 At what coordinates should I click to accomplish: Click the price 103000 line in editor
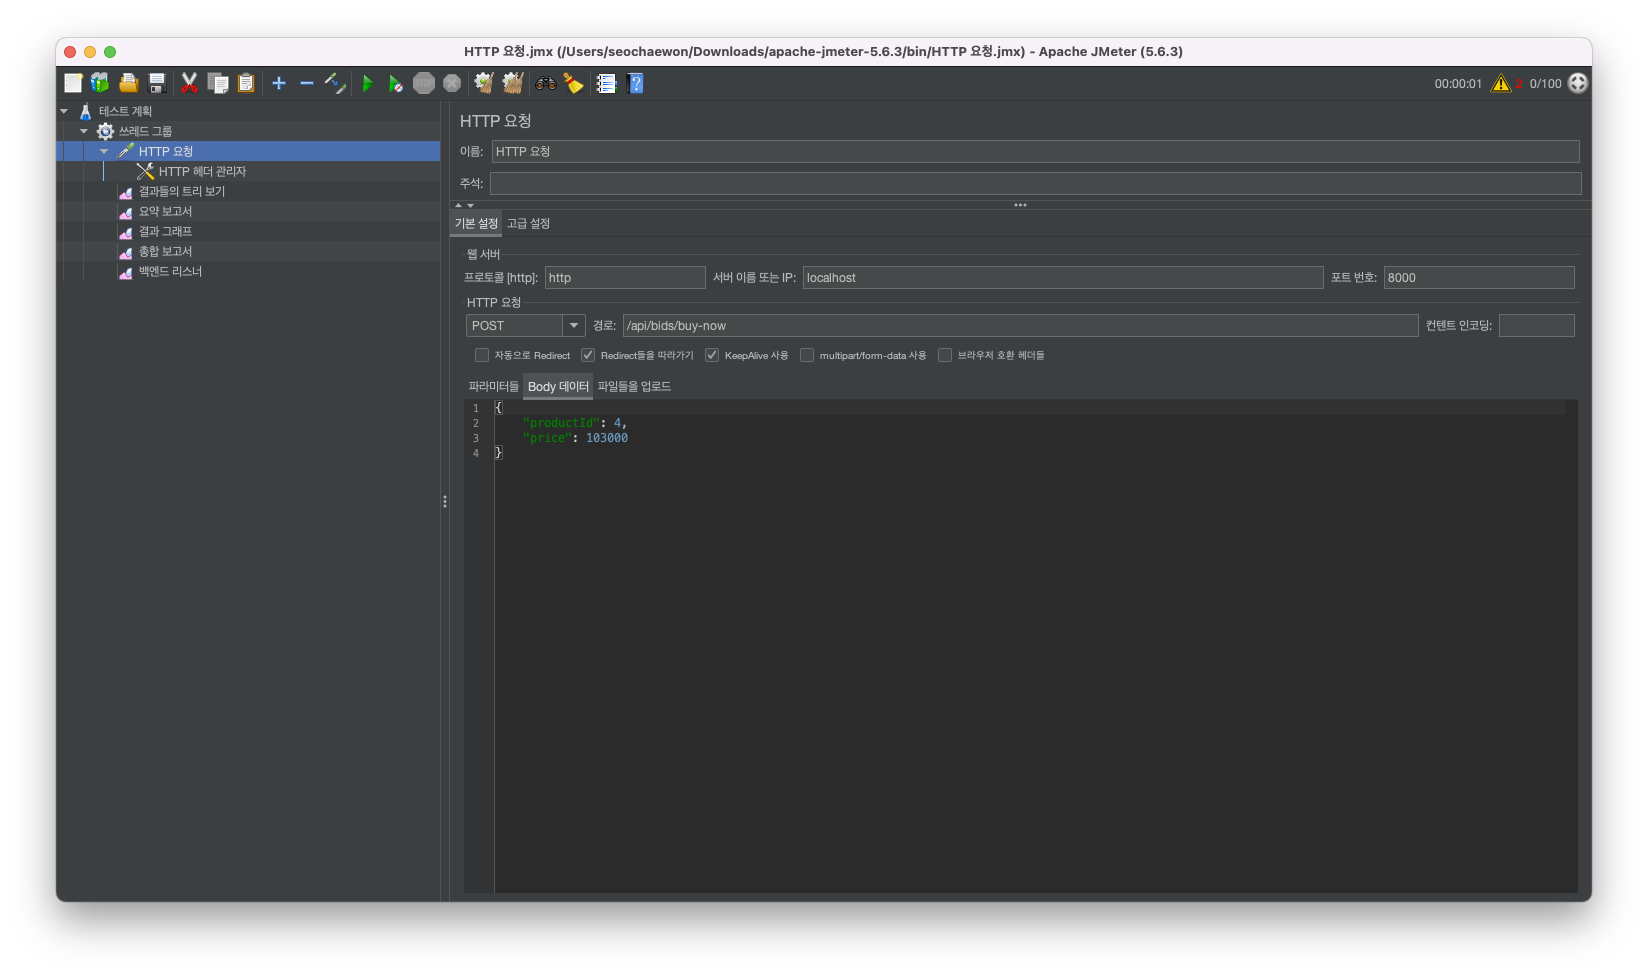click(575, 438)
